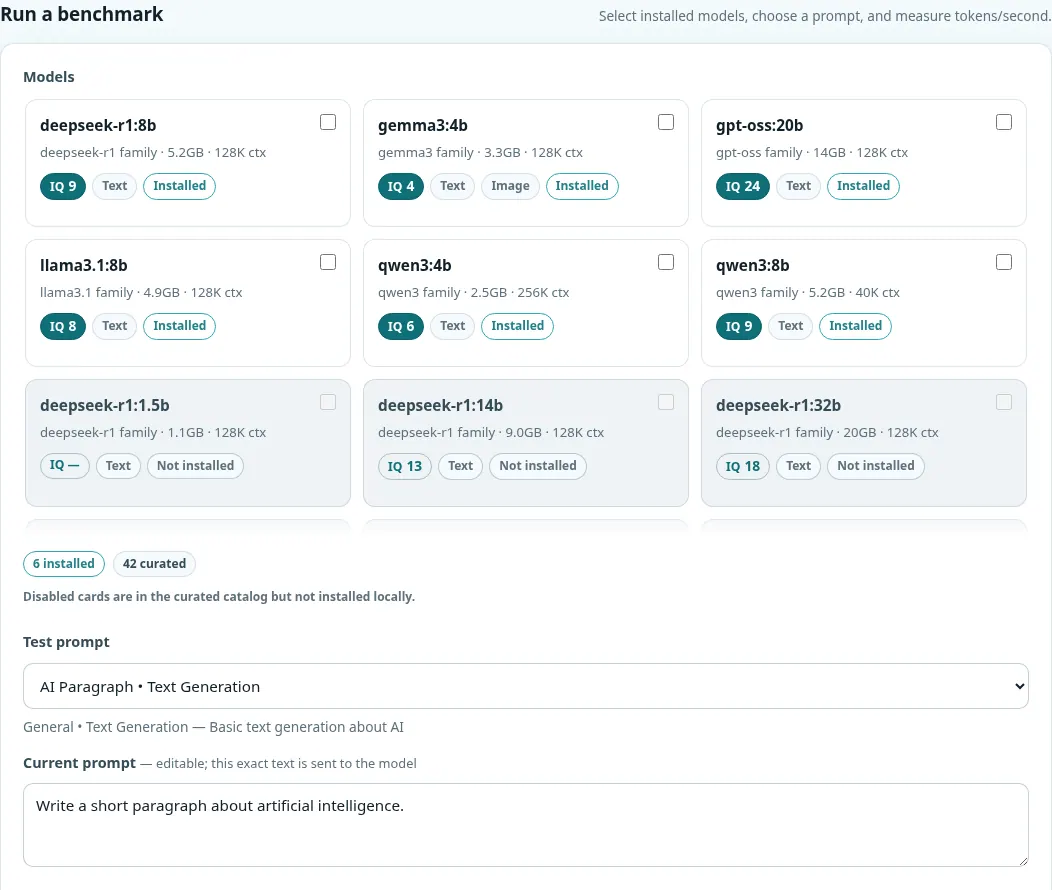
Task: Click Installed tag on qwen3:8b
Action: click(855, 327)
